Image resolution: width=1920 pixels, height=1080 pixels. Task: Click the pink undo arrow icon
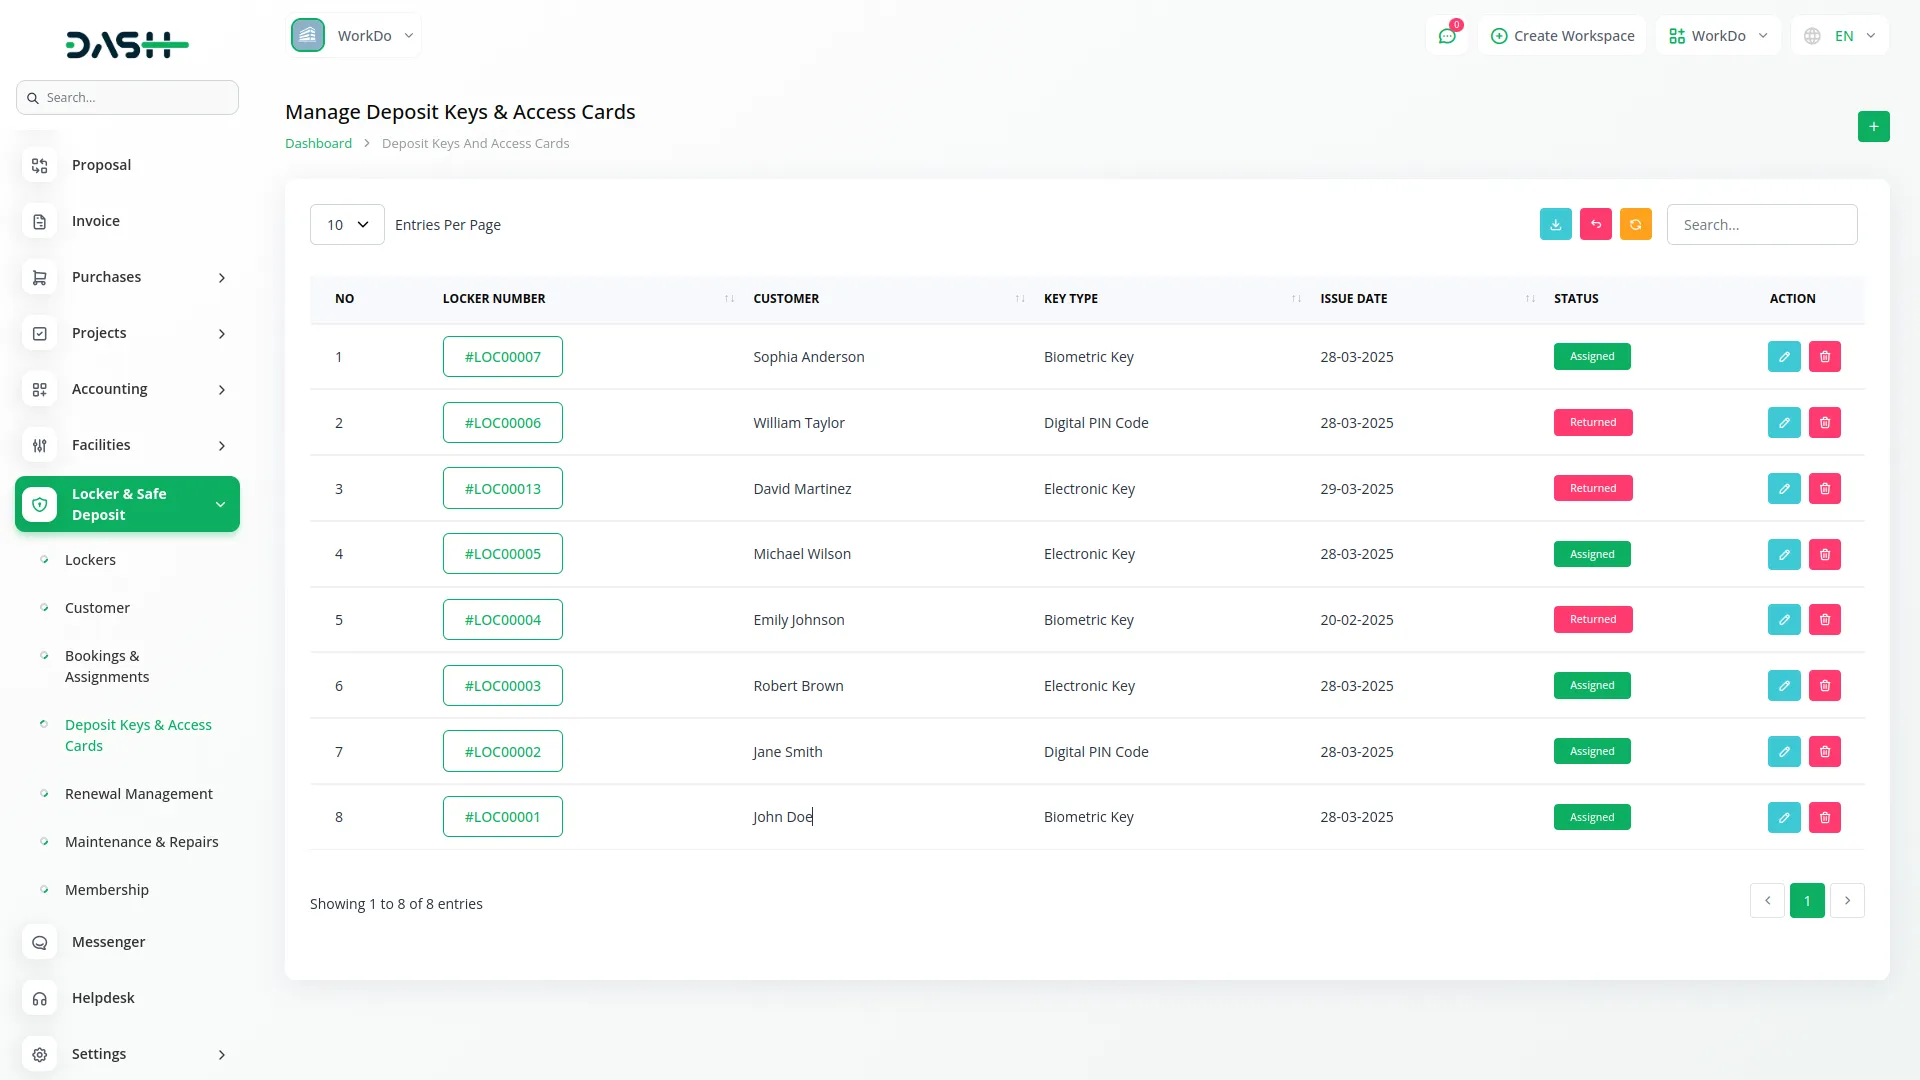(x=1596, y=224)
